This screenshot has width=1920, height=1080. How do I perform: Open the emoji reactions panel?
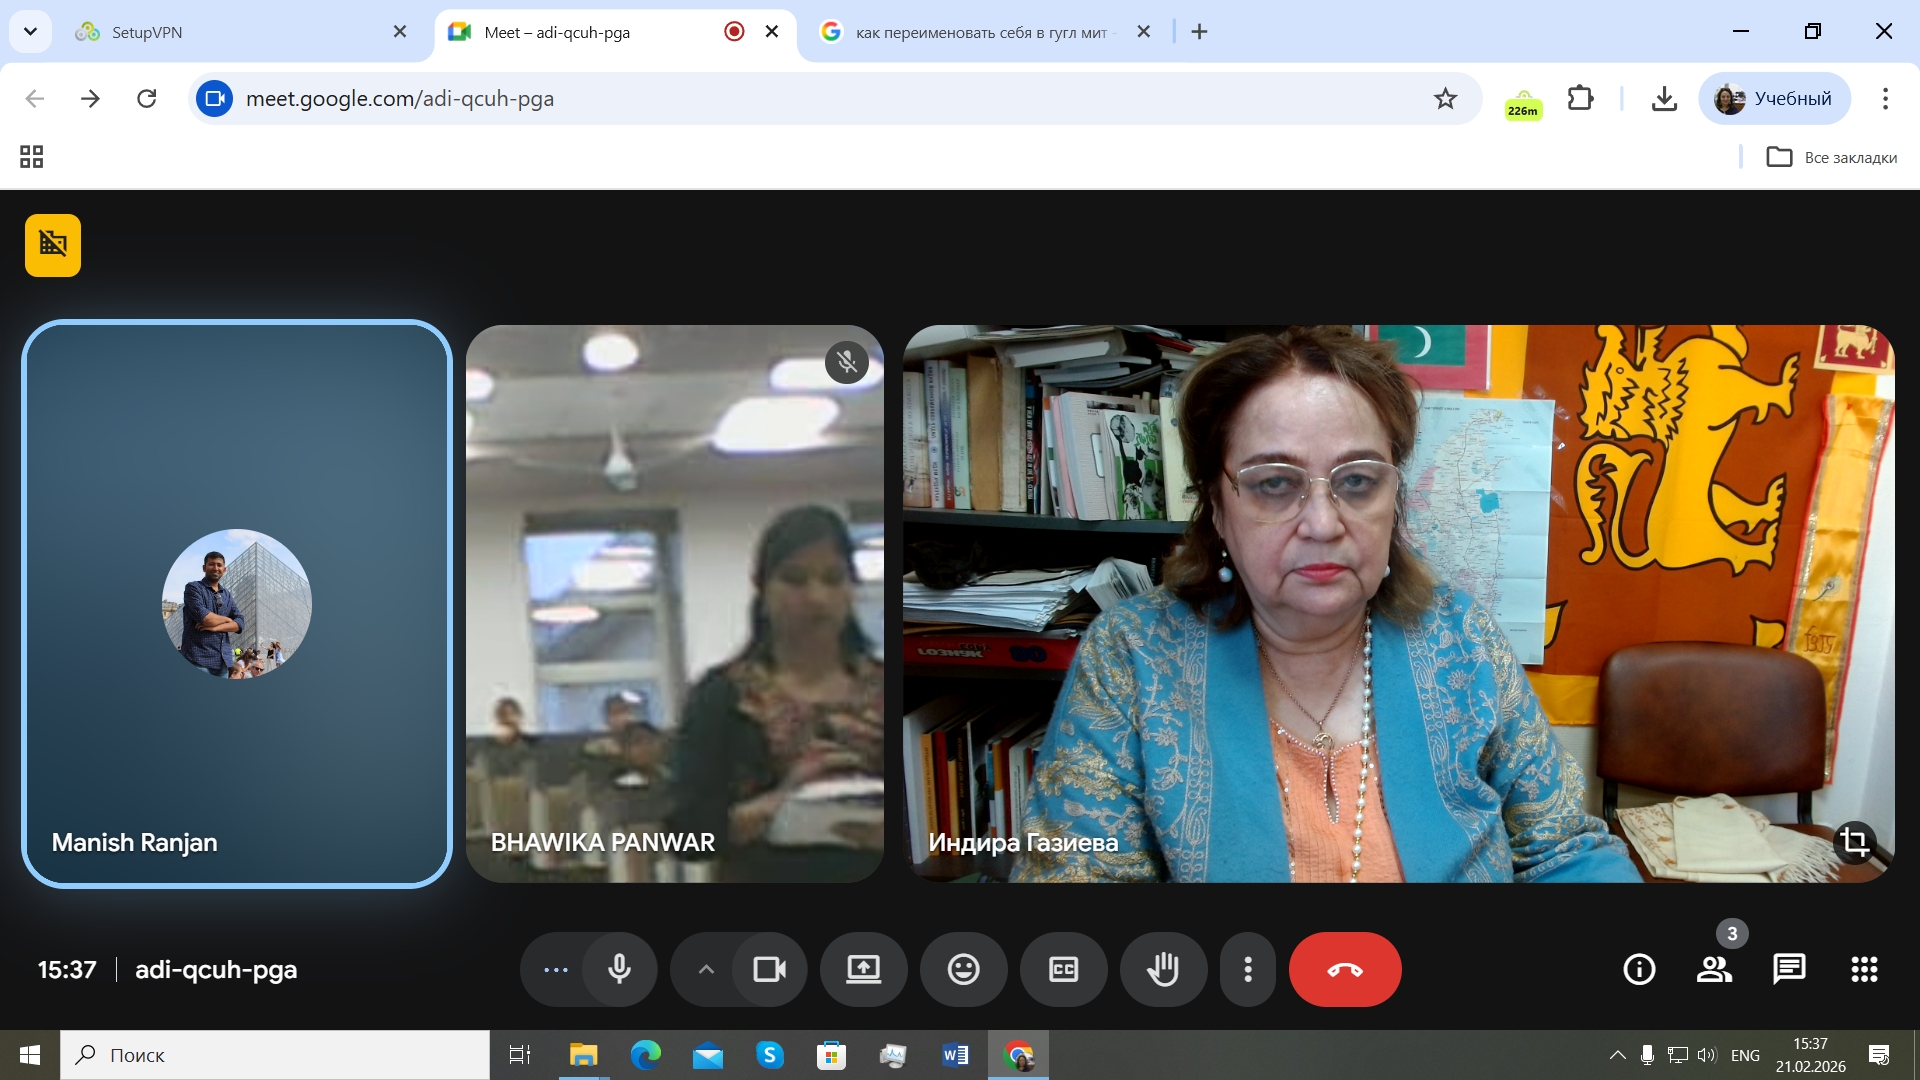pyautogui.click(x=963, y=969)
